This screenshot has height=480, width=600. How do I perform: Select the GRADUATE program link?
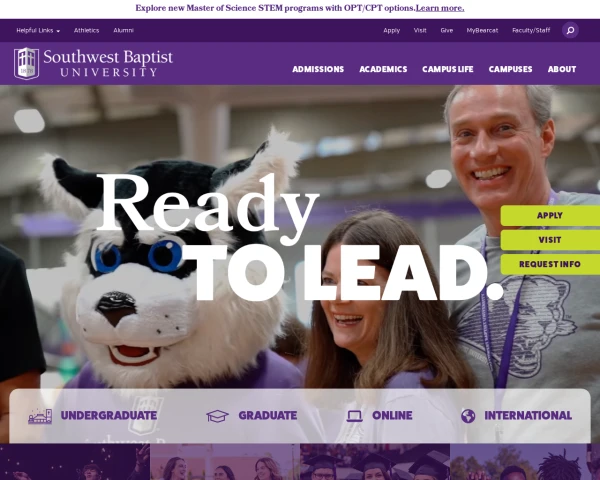(x=267, y=416)
